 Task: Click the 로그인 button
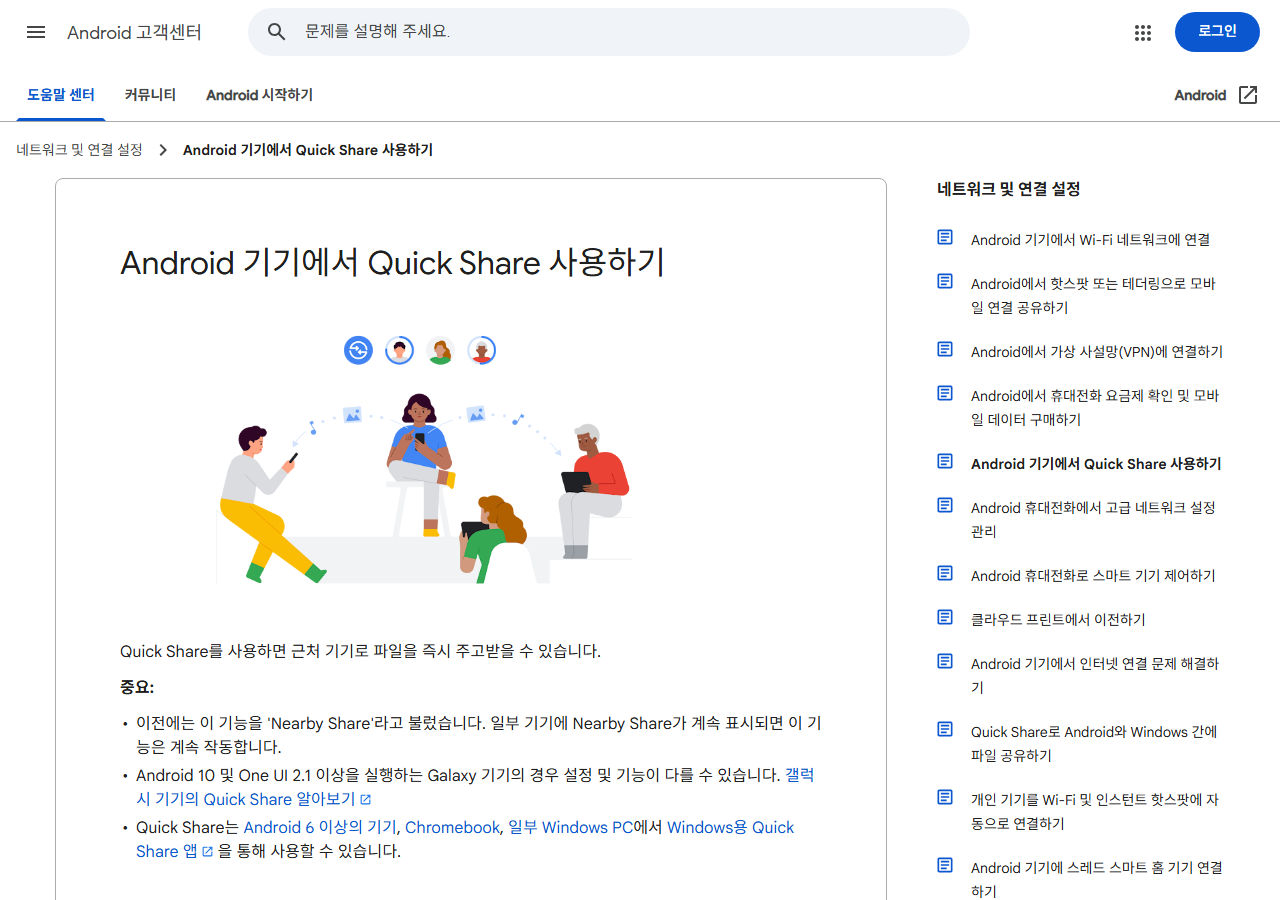click(x=1217, y=32)
